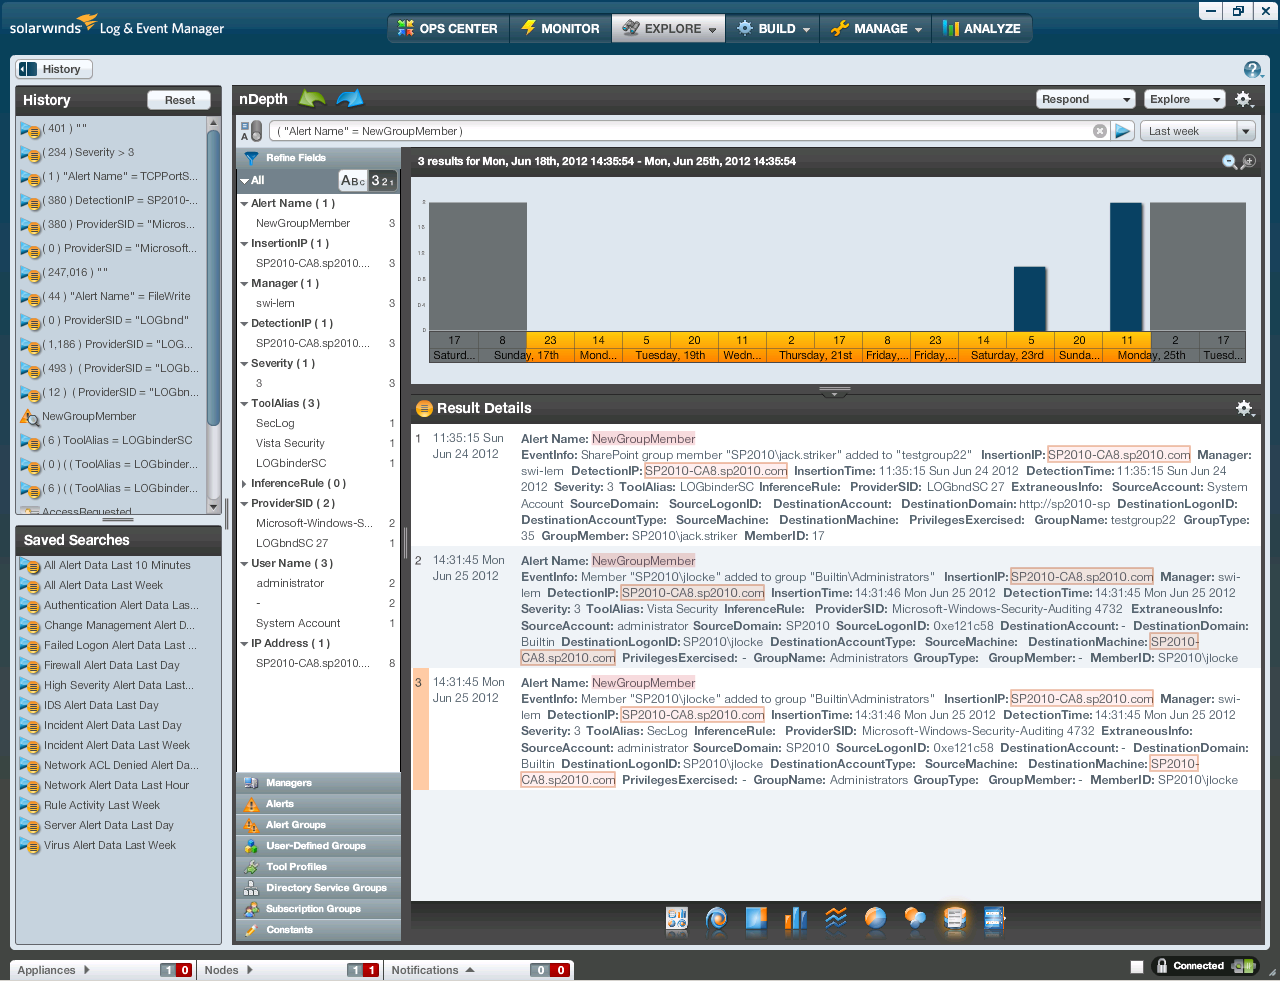The image size is (1280, 981).
Task: Open the EXPLORE menu tab
Action: tap(669, 29)
